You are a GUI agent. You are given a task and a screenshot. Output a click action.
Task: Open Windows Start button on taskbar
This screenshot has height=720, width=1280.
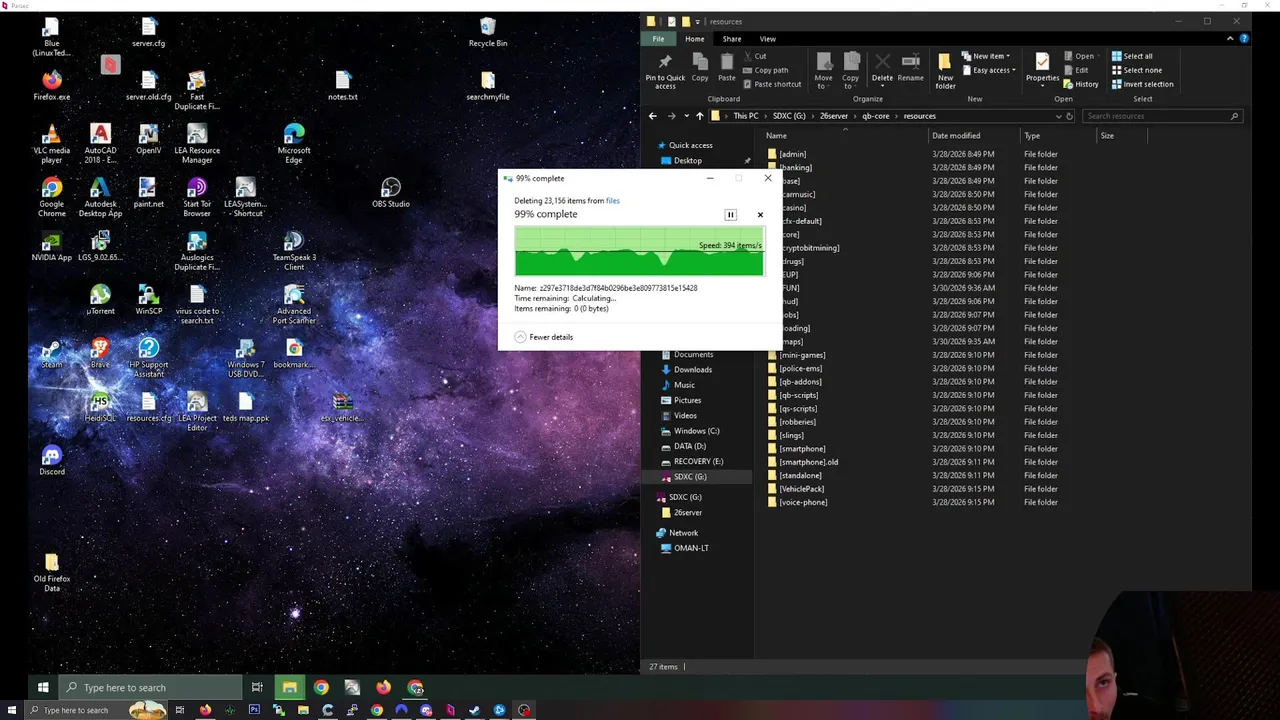[x=43, y=687]
